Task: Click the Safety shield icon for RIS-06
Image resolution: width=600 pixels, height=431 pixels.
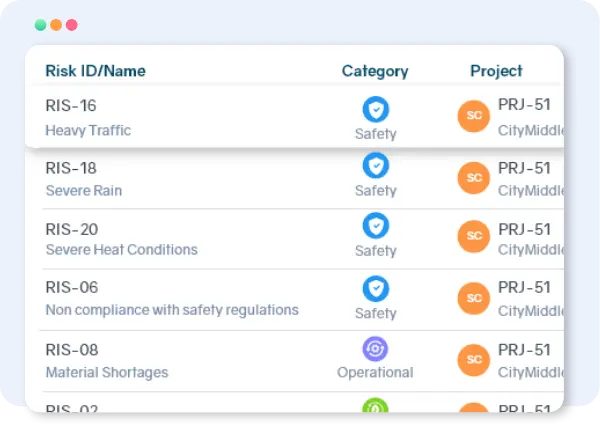Action: [x=375, y=289]
